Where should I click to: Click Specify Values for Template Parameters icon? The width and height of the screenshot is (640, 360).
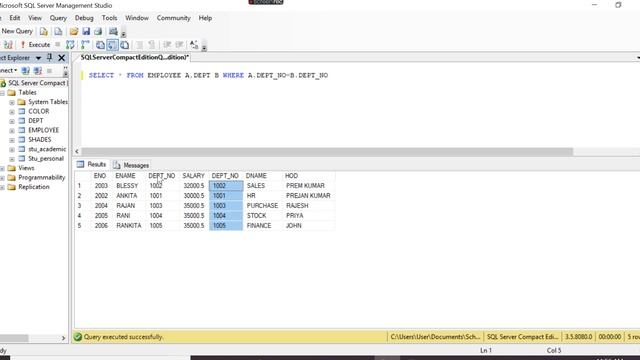tap(194, 45)
